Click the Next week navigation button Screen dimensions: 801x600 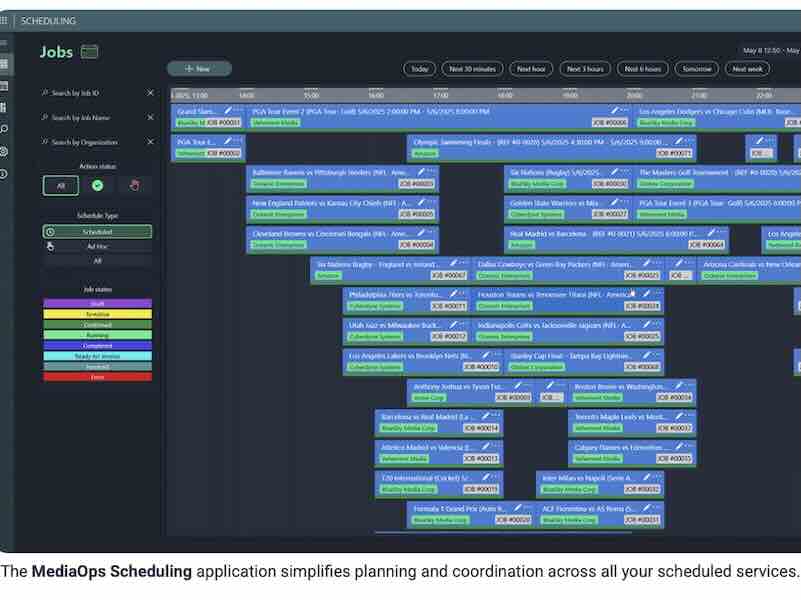(747, 68)
